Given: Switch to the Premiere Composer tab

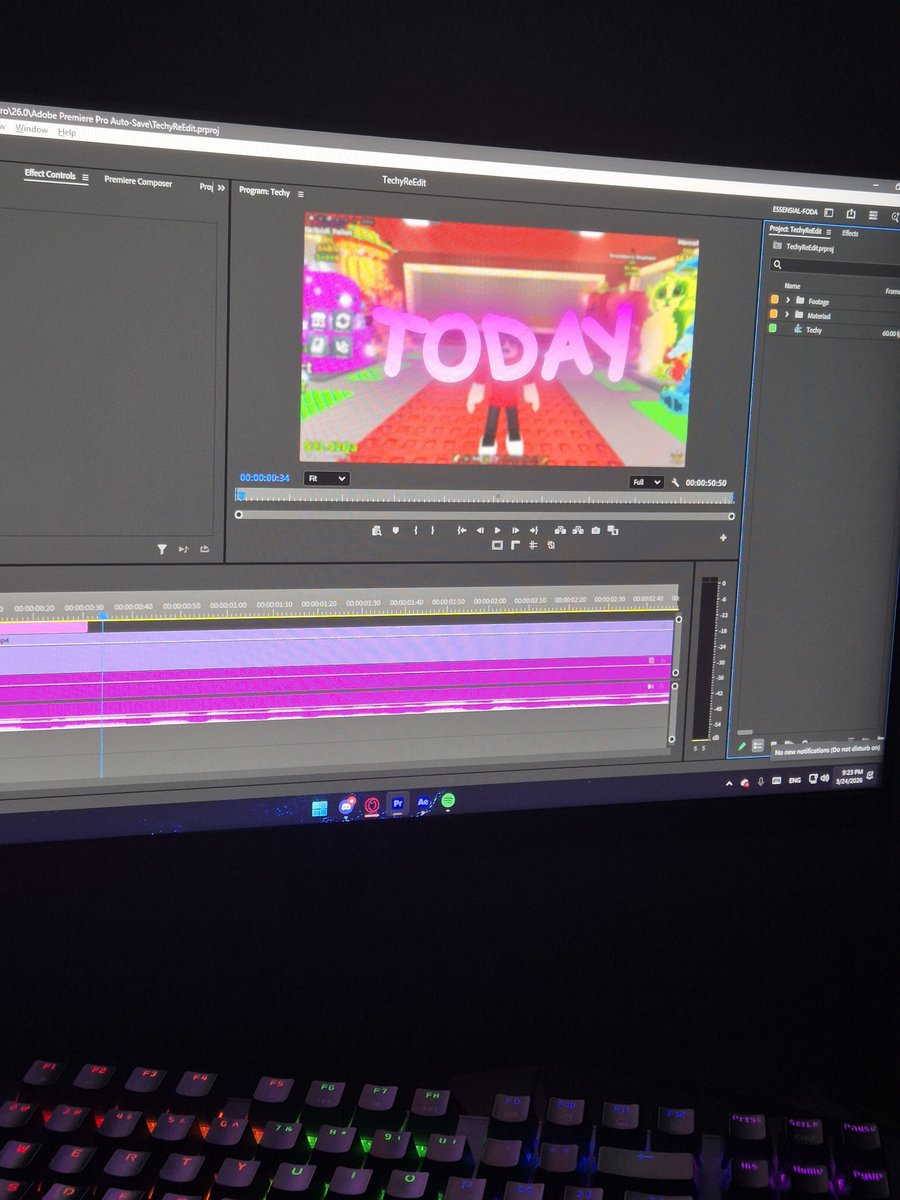Looking at the screenshot, I should pyautogui.click(x=138, y=183).
